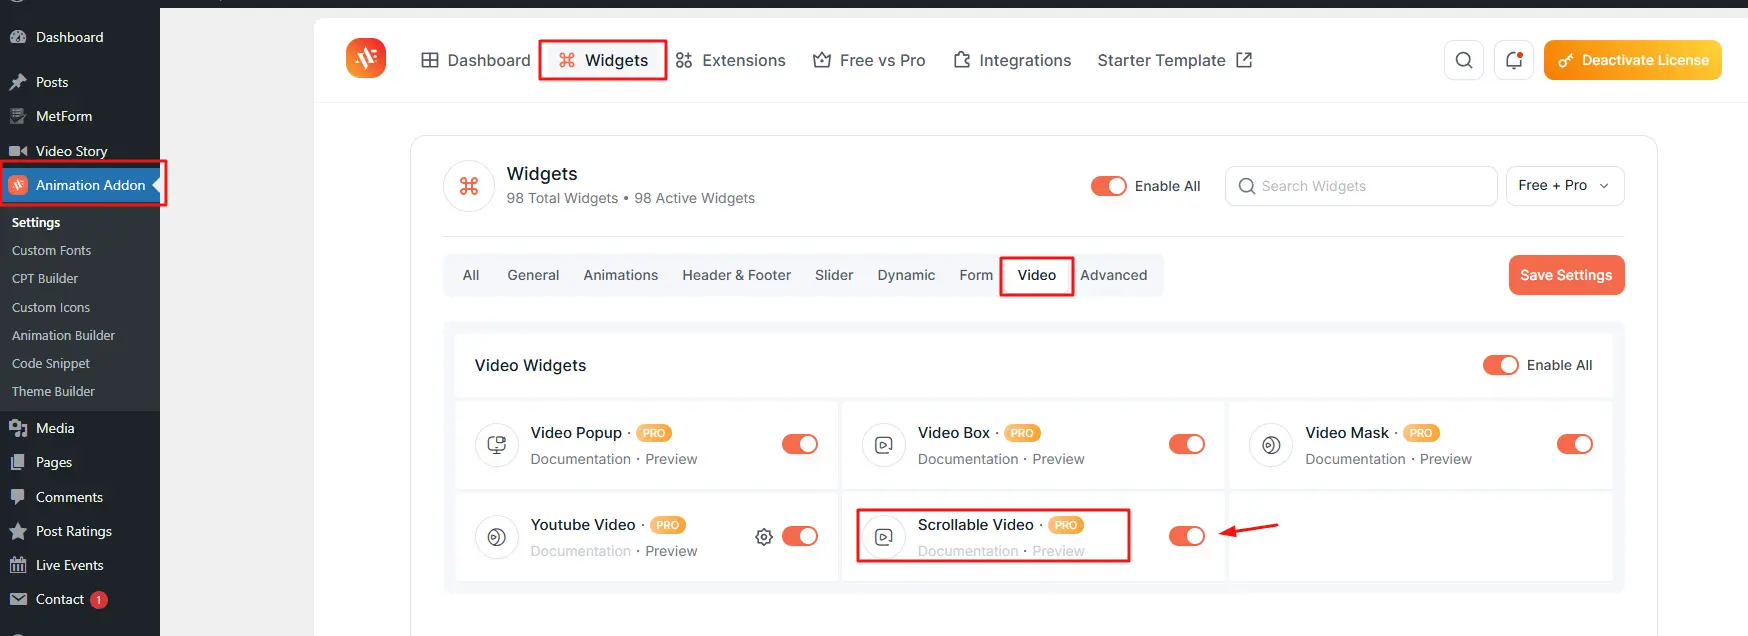This screenshot has height=636, width=1748.
Task: Open Video Popup Documentation link
Action: tap(581, 459)
